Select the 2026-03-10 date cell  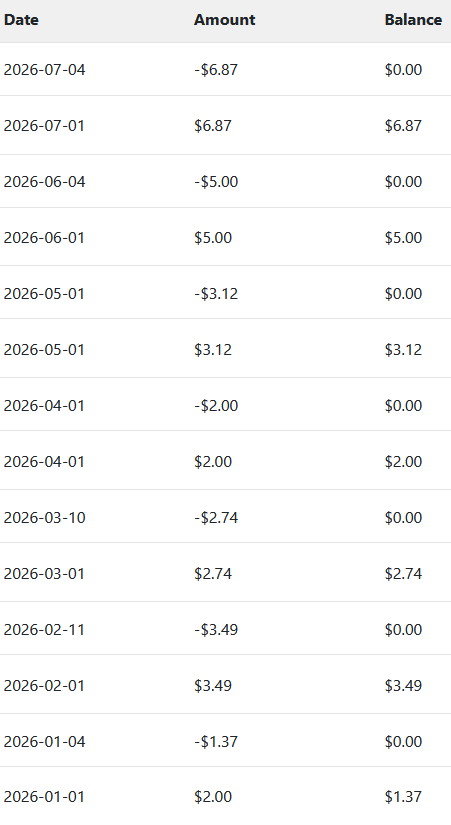pos(44,518)
